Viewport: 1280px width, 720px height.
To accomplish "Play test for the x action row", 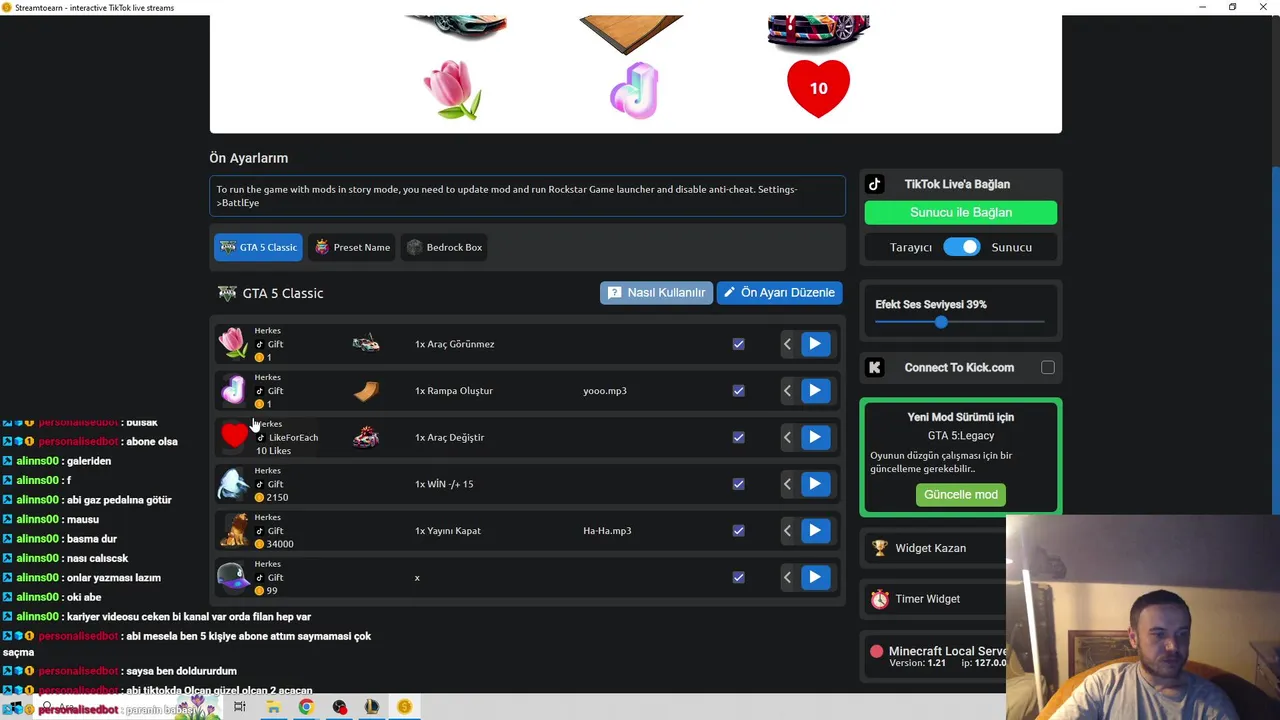I will coord(815,577).
